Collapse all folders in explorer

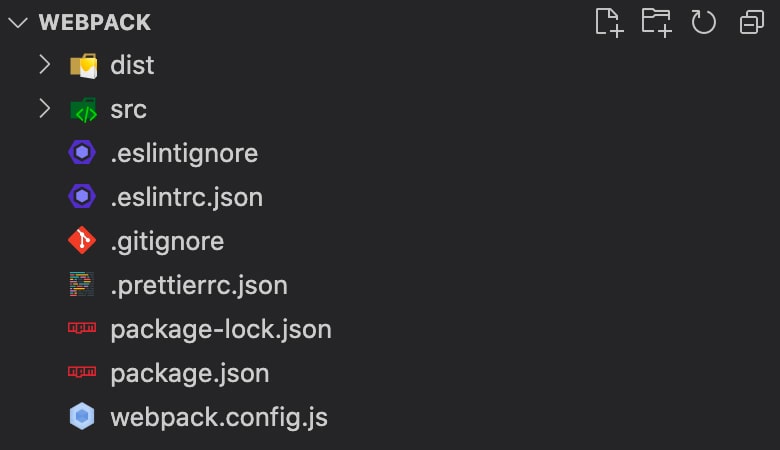(x=752, y=23)
